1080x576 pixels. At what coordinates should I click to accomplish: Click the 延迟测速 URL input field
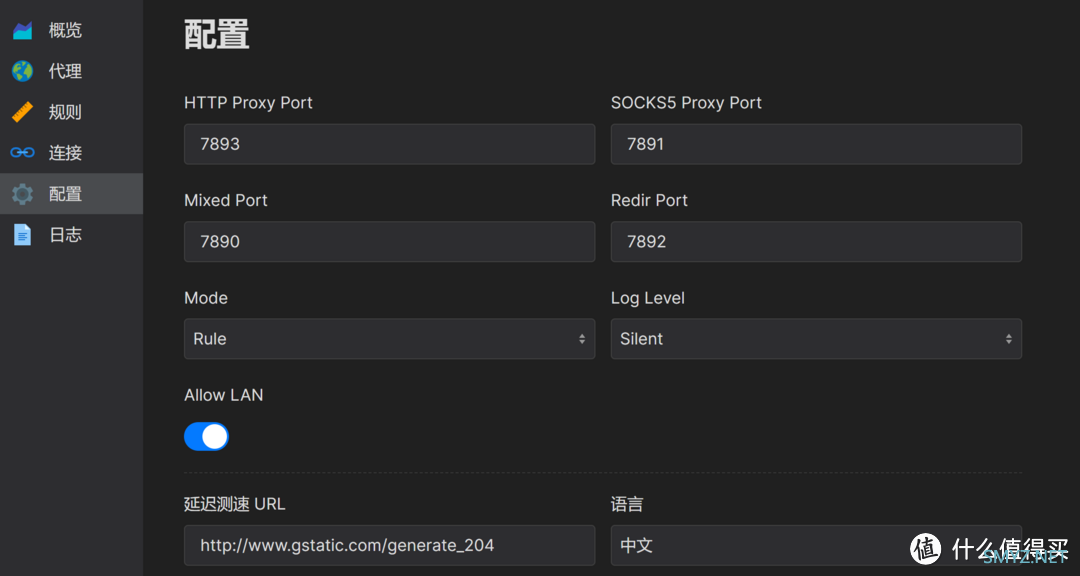(x=389, y=546)
